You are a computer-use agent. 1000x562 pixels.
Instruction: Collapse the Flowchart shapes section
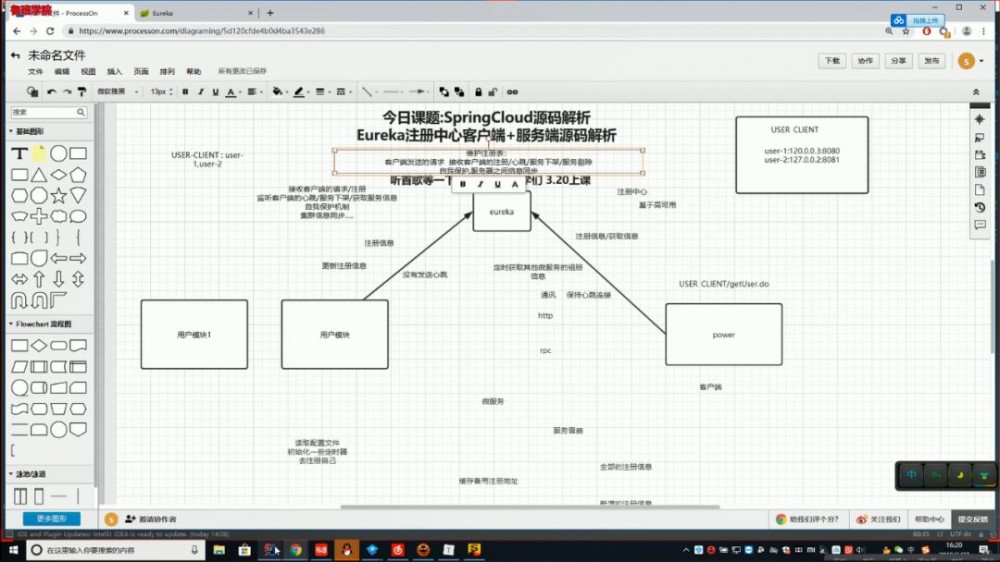click(x=40, y=324)
